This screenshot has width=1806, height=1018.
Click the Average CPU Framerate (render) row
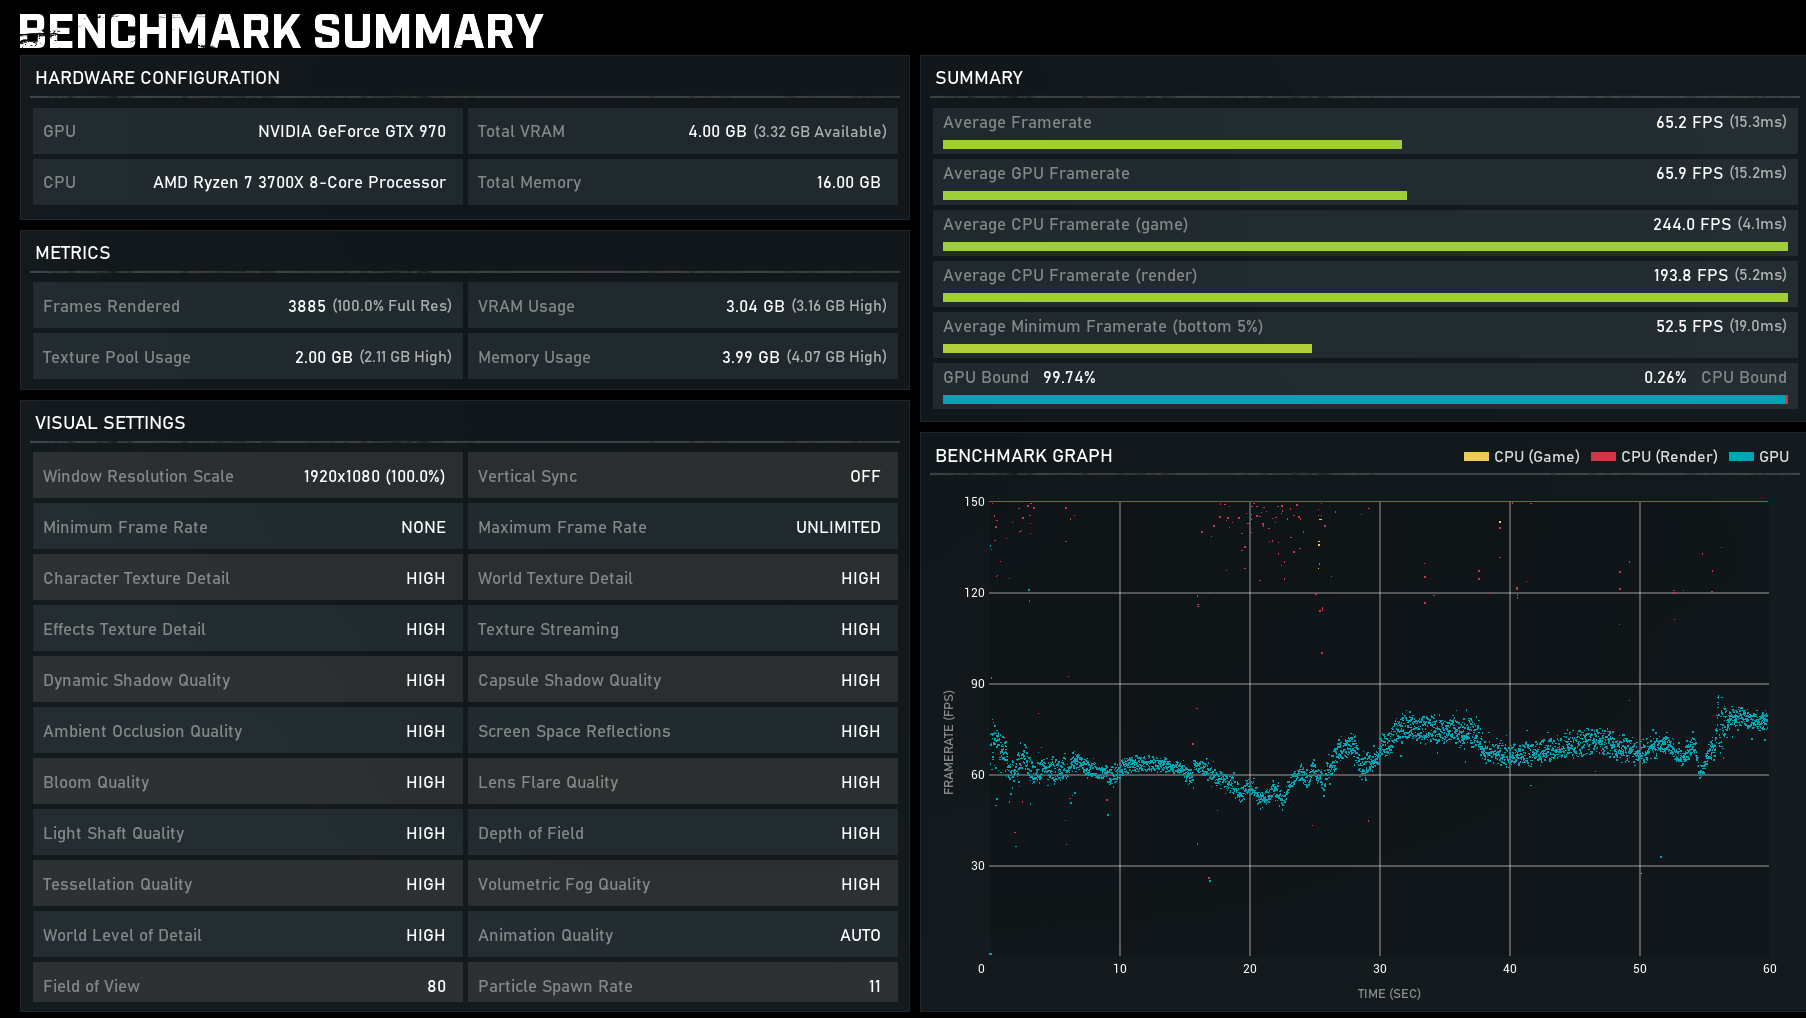coord(1364,276)
